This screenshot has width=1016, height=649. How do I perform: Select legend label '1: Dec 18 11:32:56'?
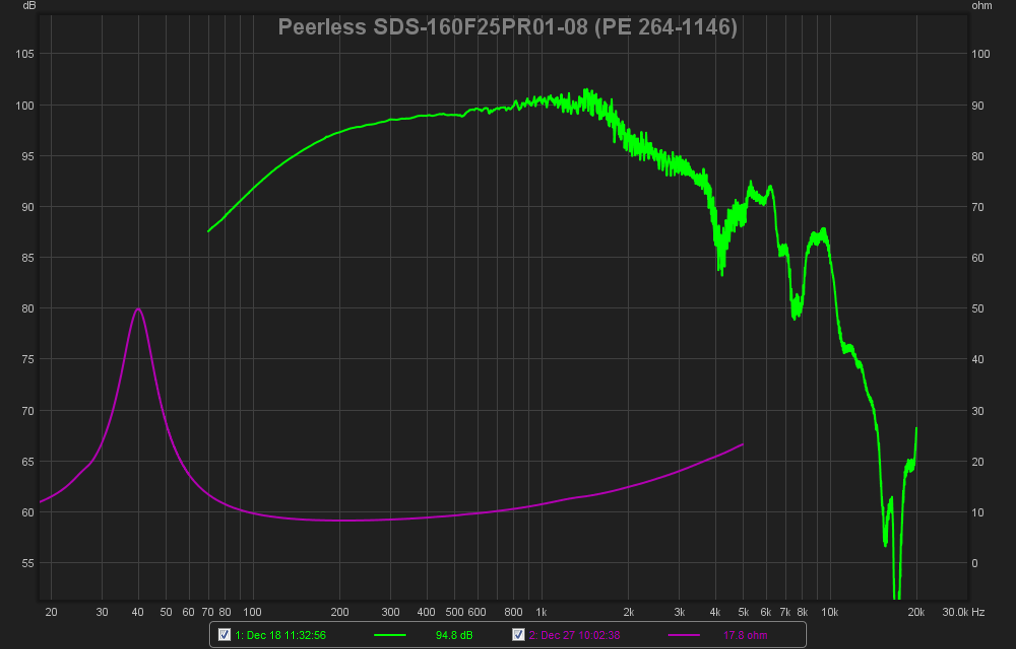[281, 635]
